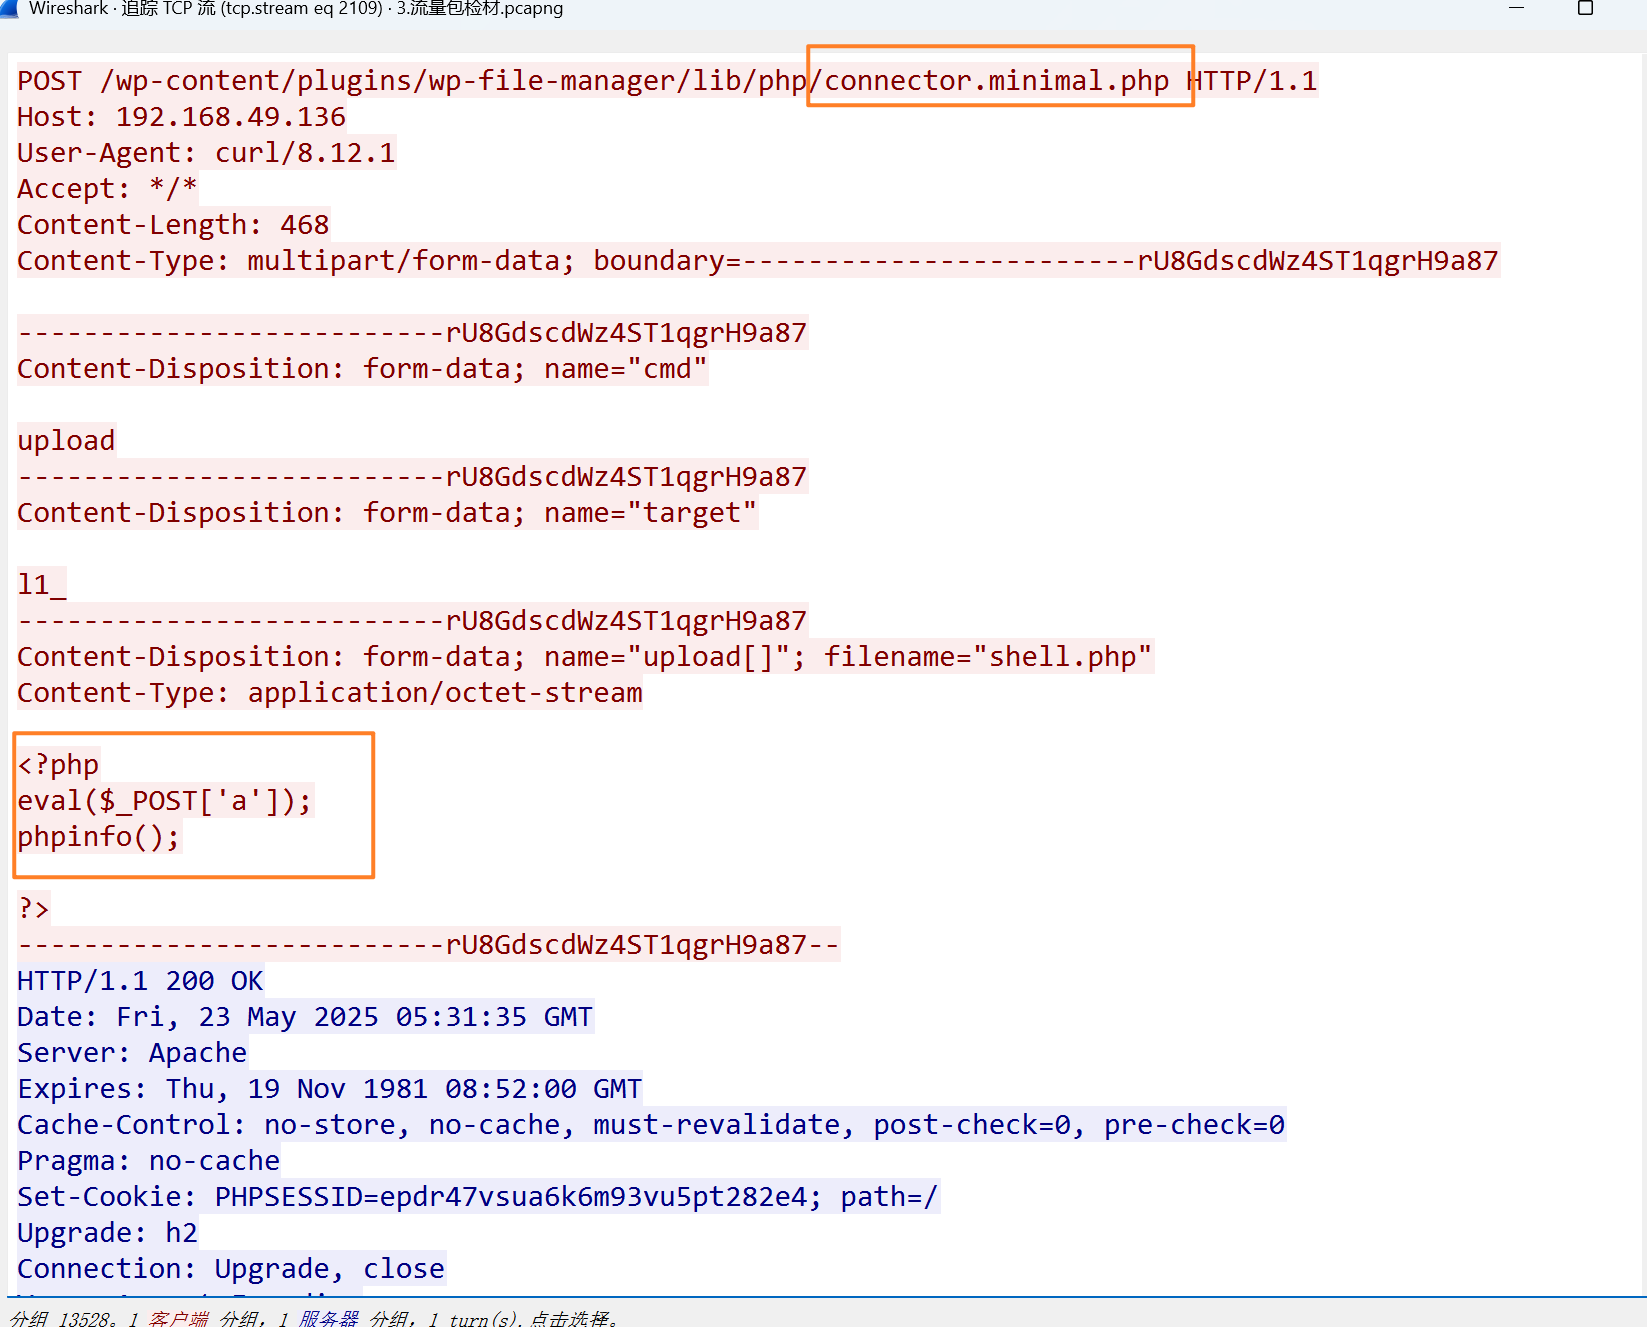
Task: Click the Pragma: no-cache line
Action: (148, 1161)
